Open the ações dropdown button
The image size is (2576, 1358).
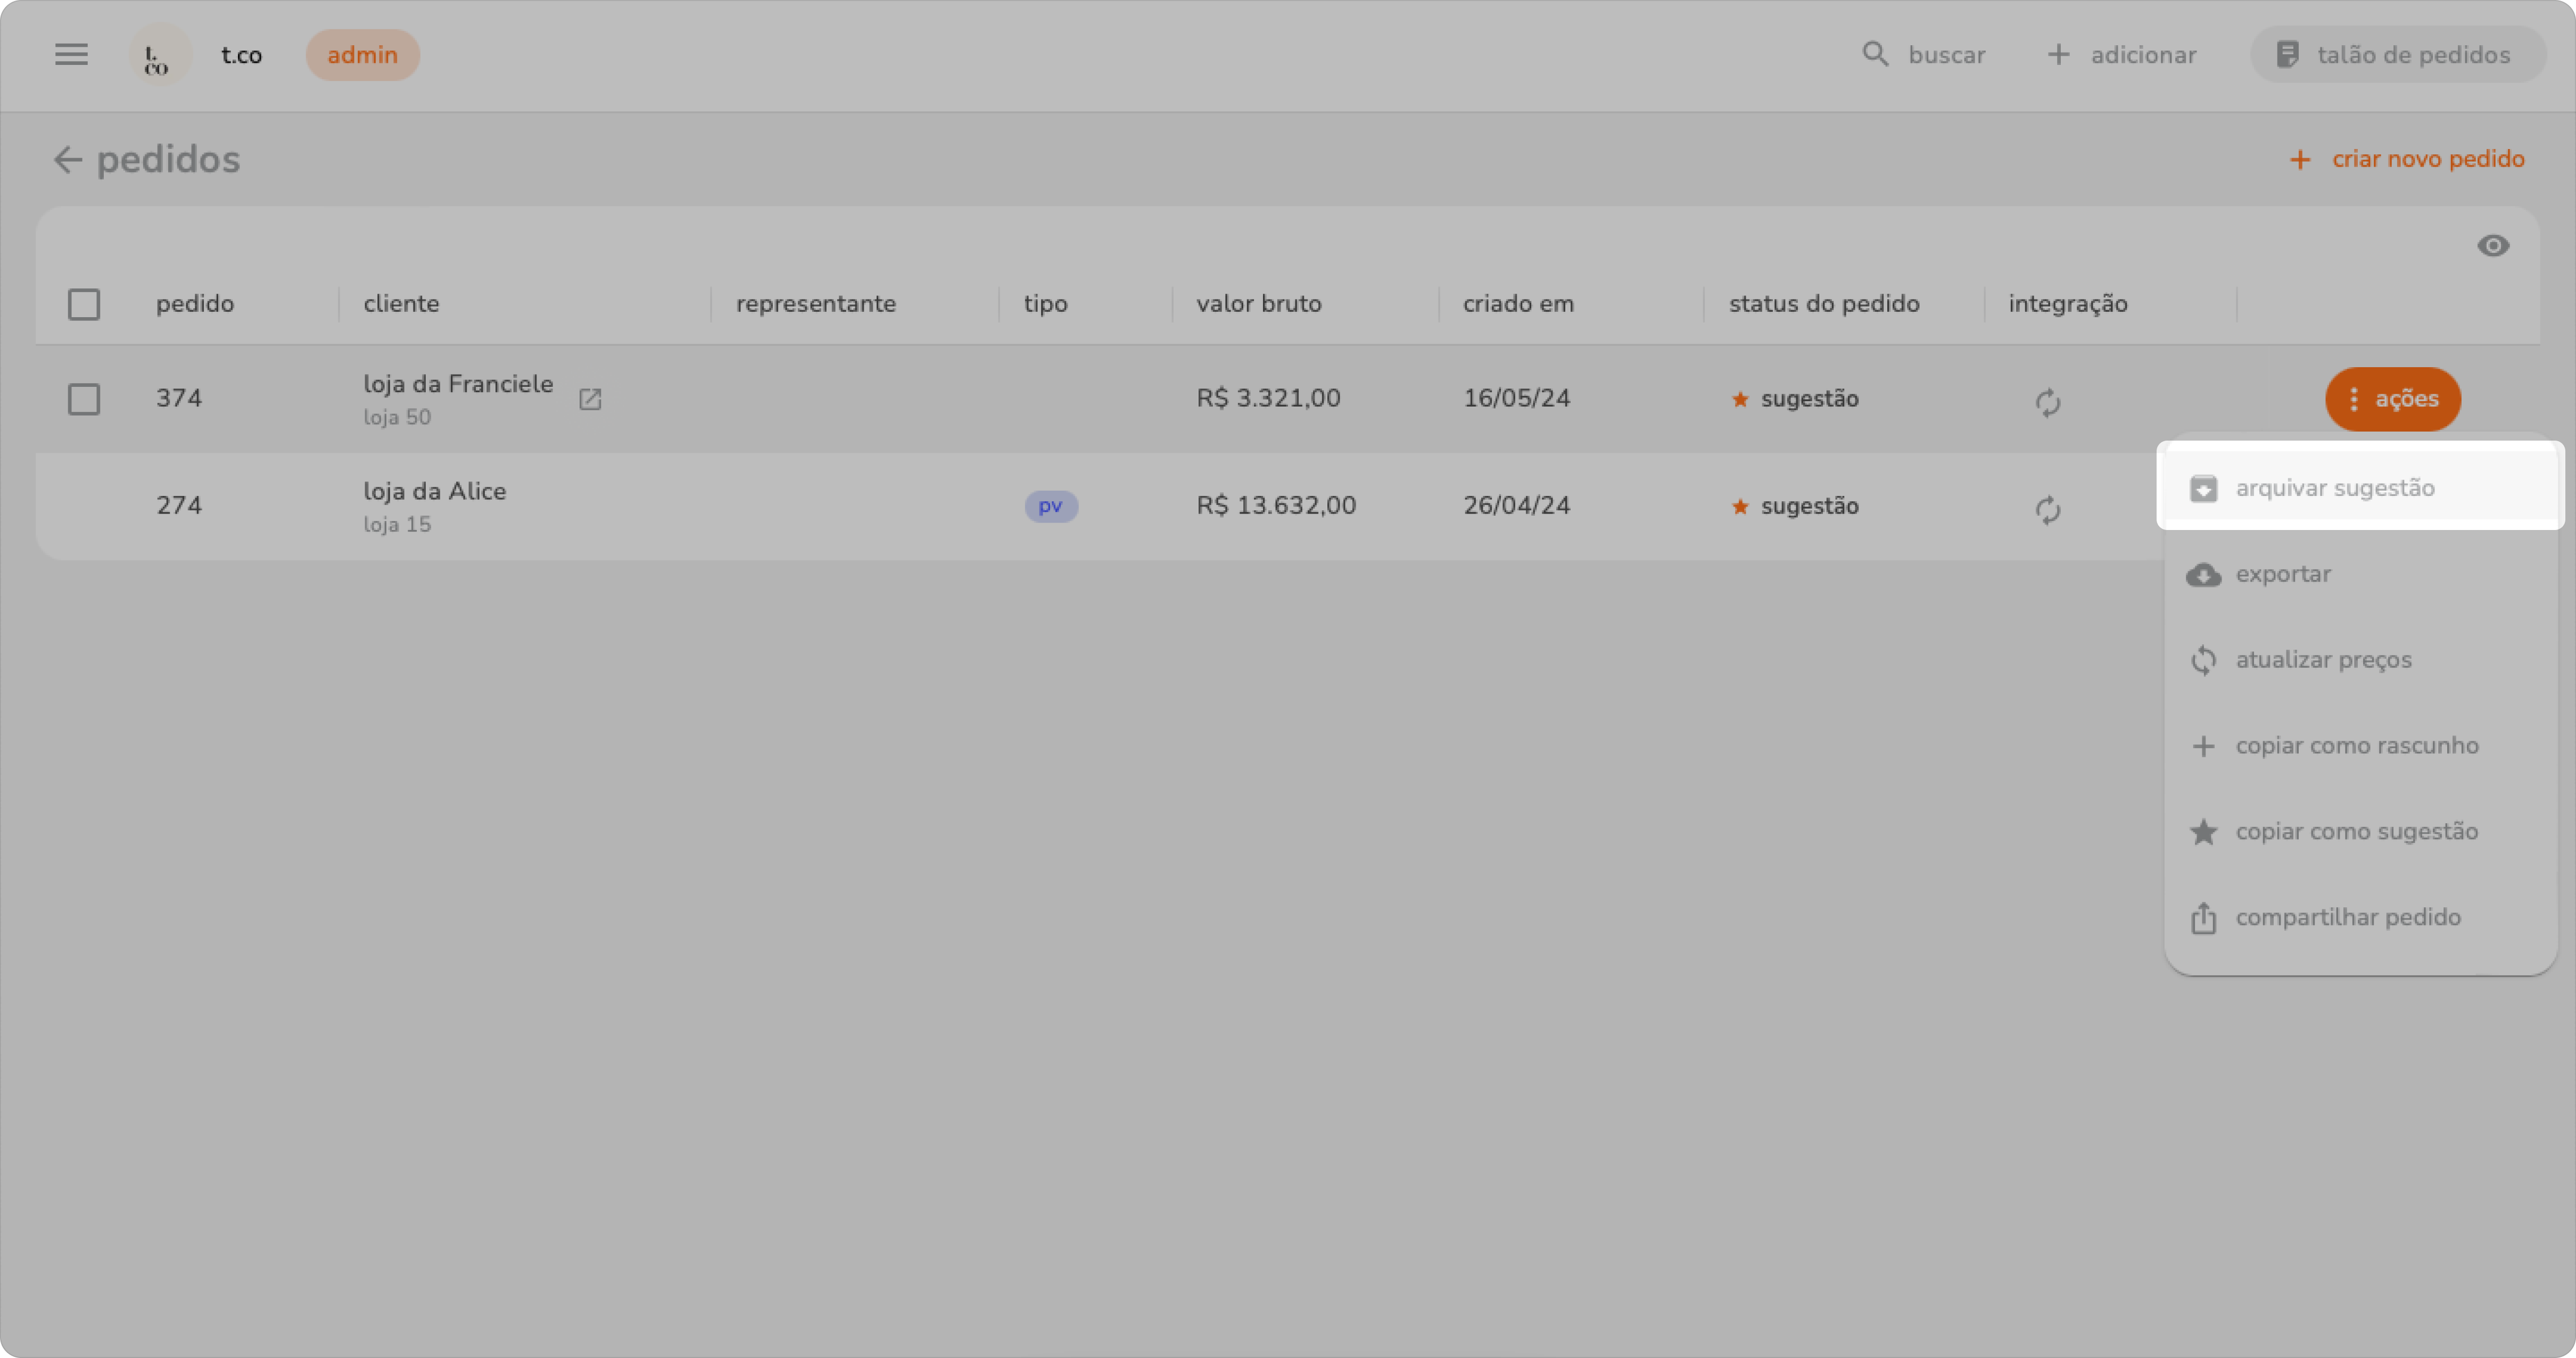coord(2392,399)
